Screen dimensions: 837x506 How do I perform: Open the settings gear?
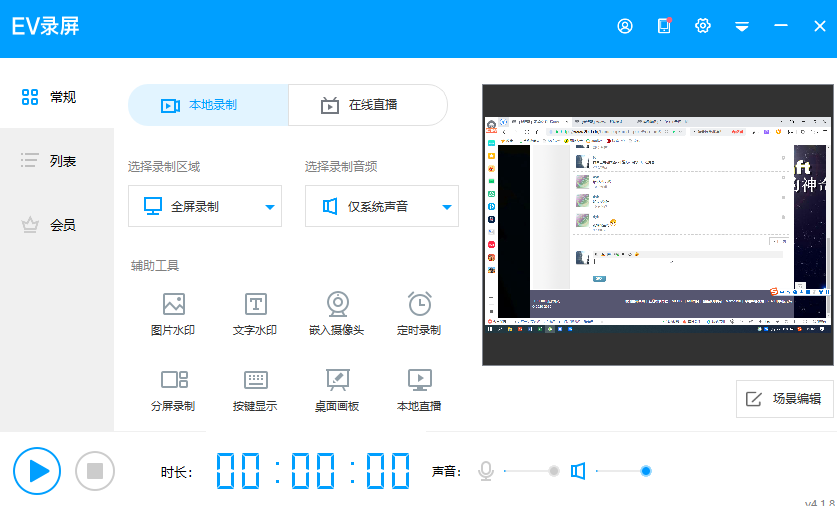point(702,26)
